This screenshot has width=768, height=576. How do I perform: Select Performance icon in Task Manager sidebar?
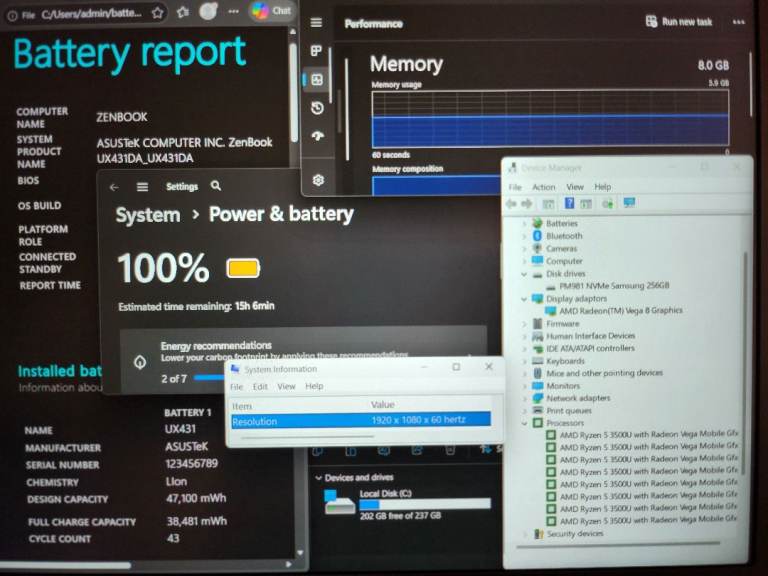point(317,79)
